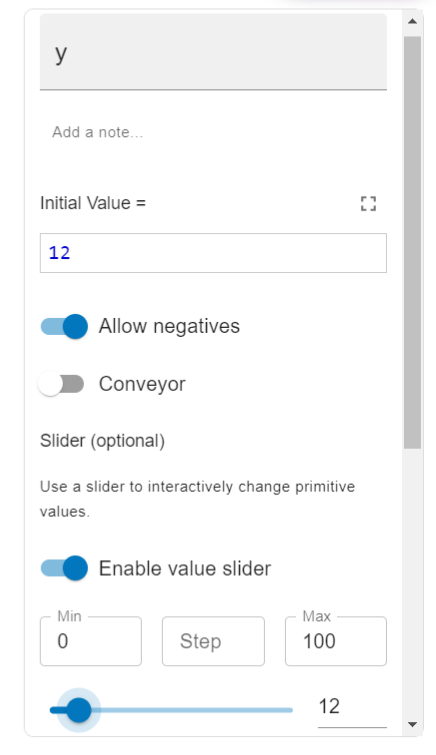Viewport: 436px width, 755px height.
Task: Click the Max field showing 100
Action: tap(336, 641)
